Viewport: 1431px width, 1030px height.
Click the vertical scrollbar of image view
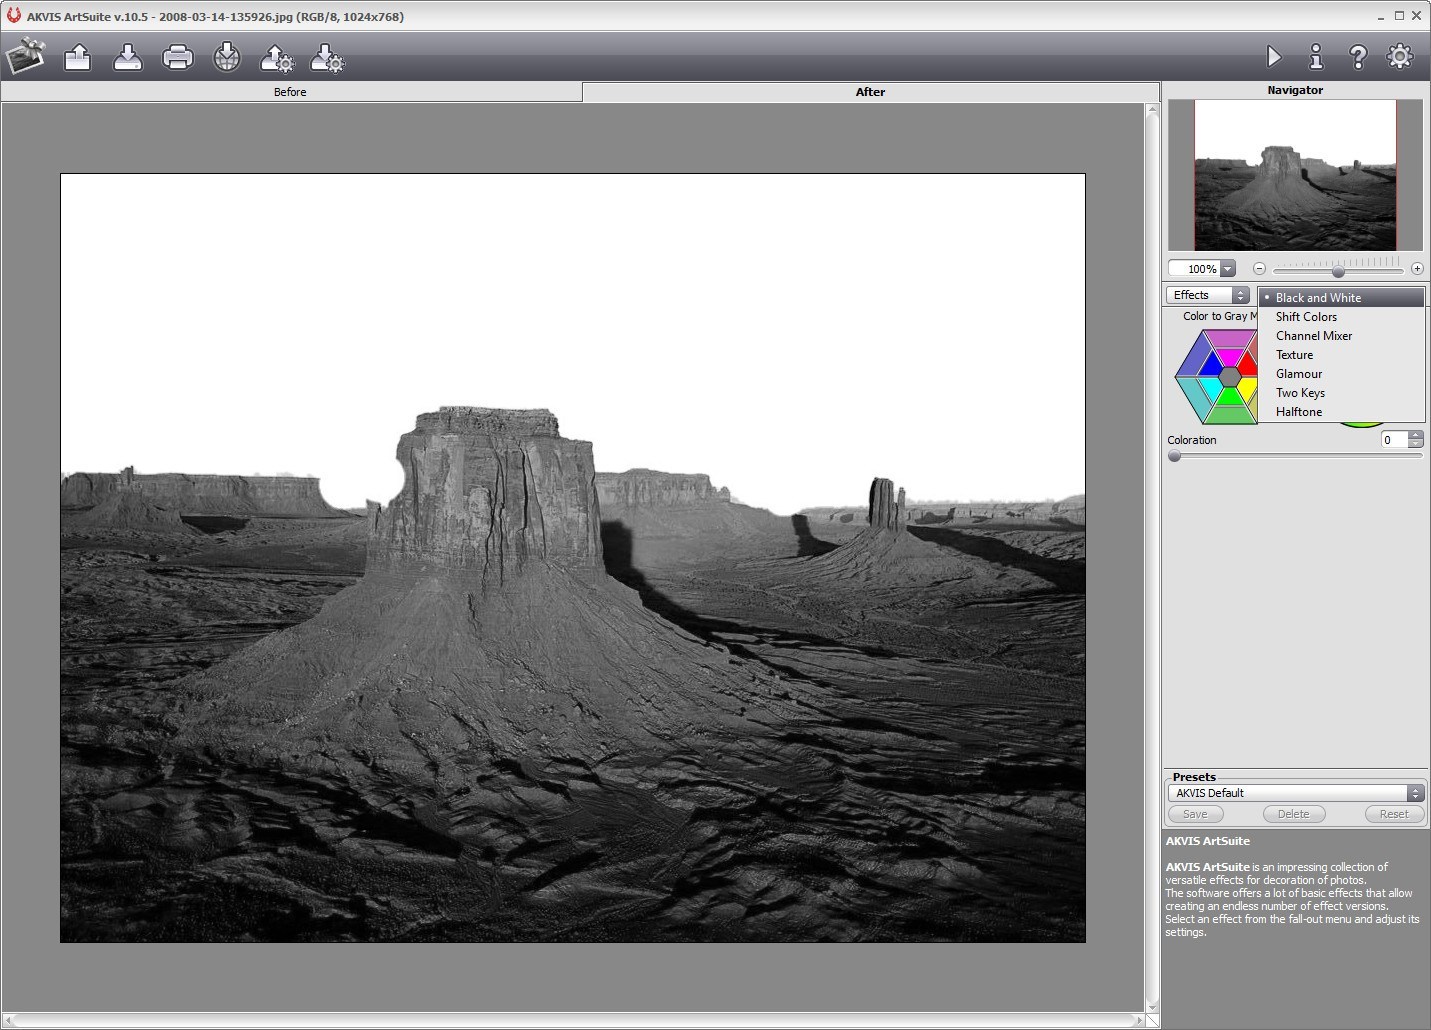coord(1152,558)
